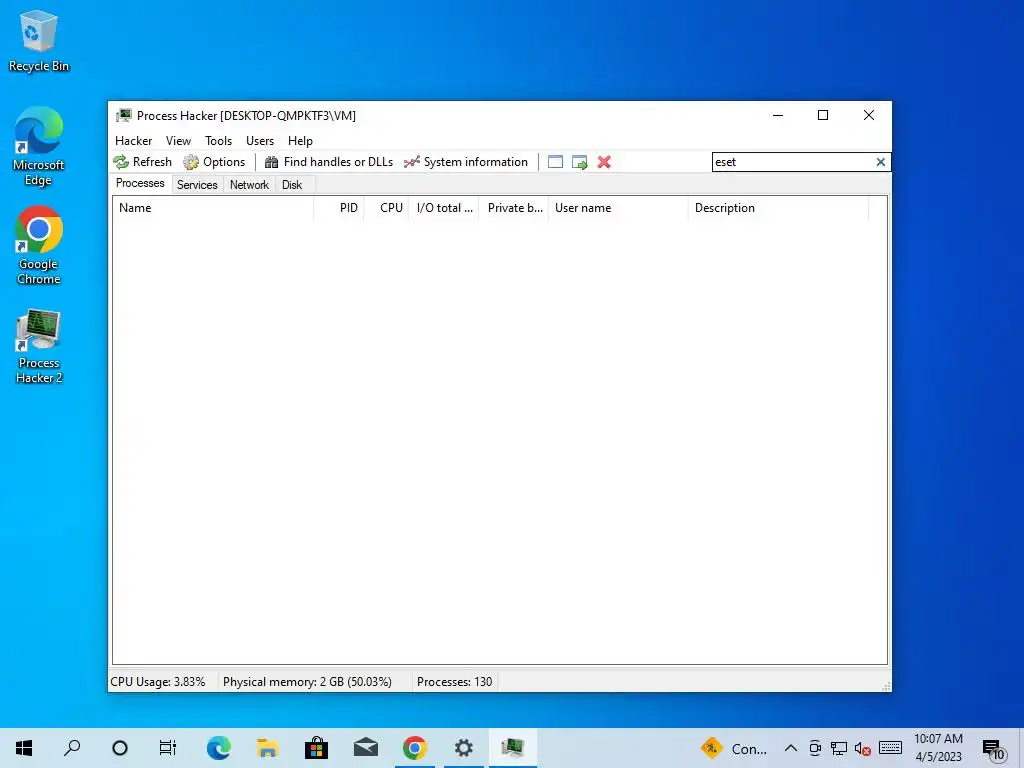Open the Hacker menu
This screenshot has width=1024, height=768.
pyautogui.click(x=133, y=141)
